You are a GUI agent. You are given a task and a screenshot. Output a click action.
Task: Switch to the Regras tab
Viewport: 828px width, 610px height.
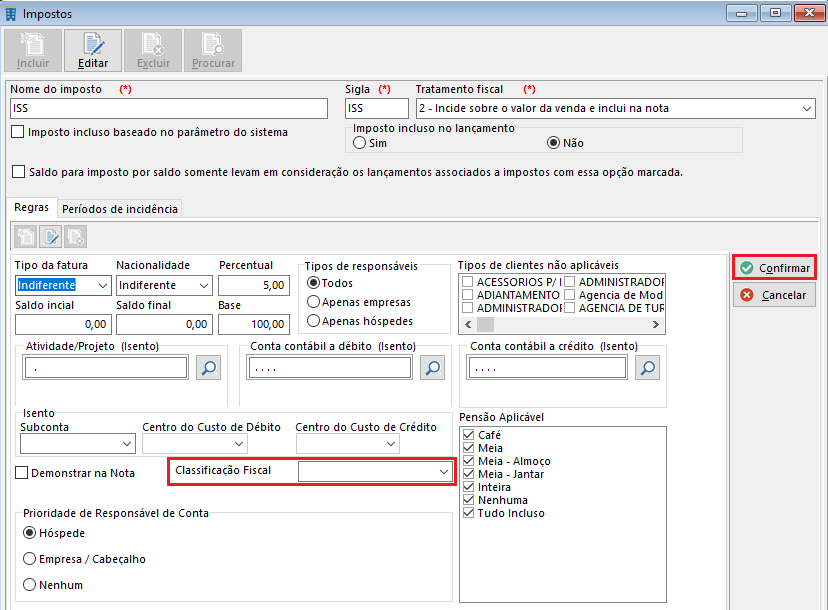[x=32, y=208]
